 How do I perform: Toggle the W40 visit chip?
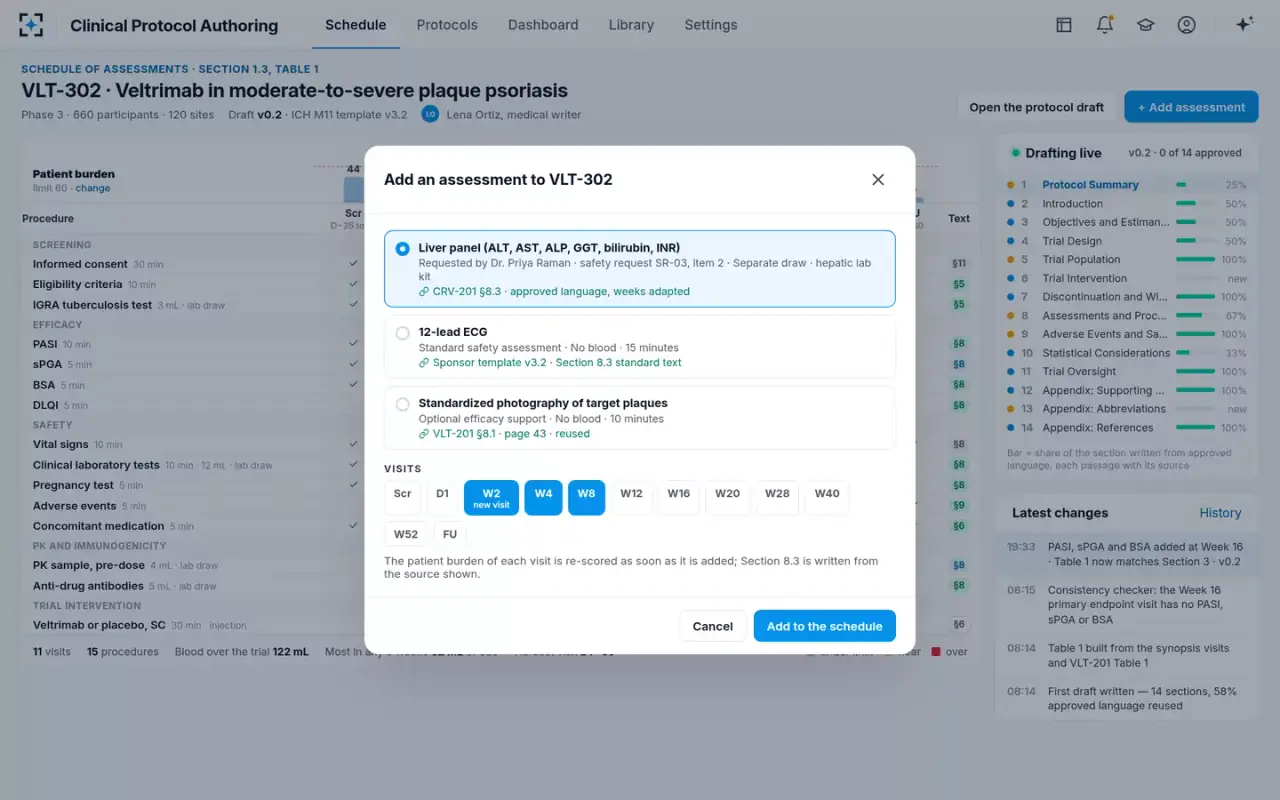click(827, 497)
